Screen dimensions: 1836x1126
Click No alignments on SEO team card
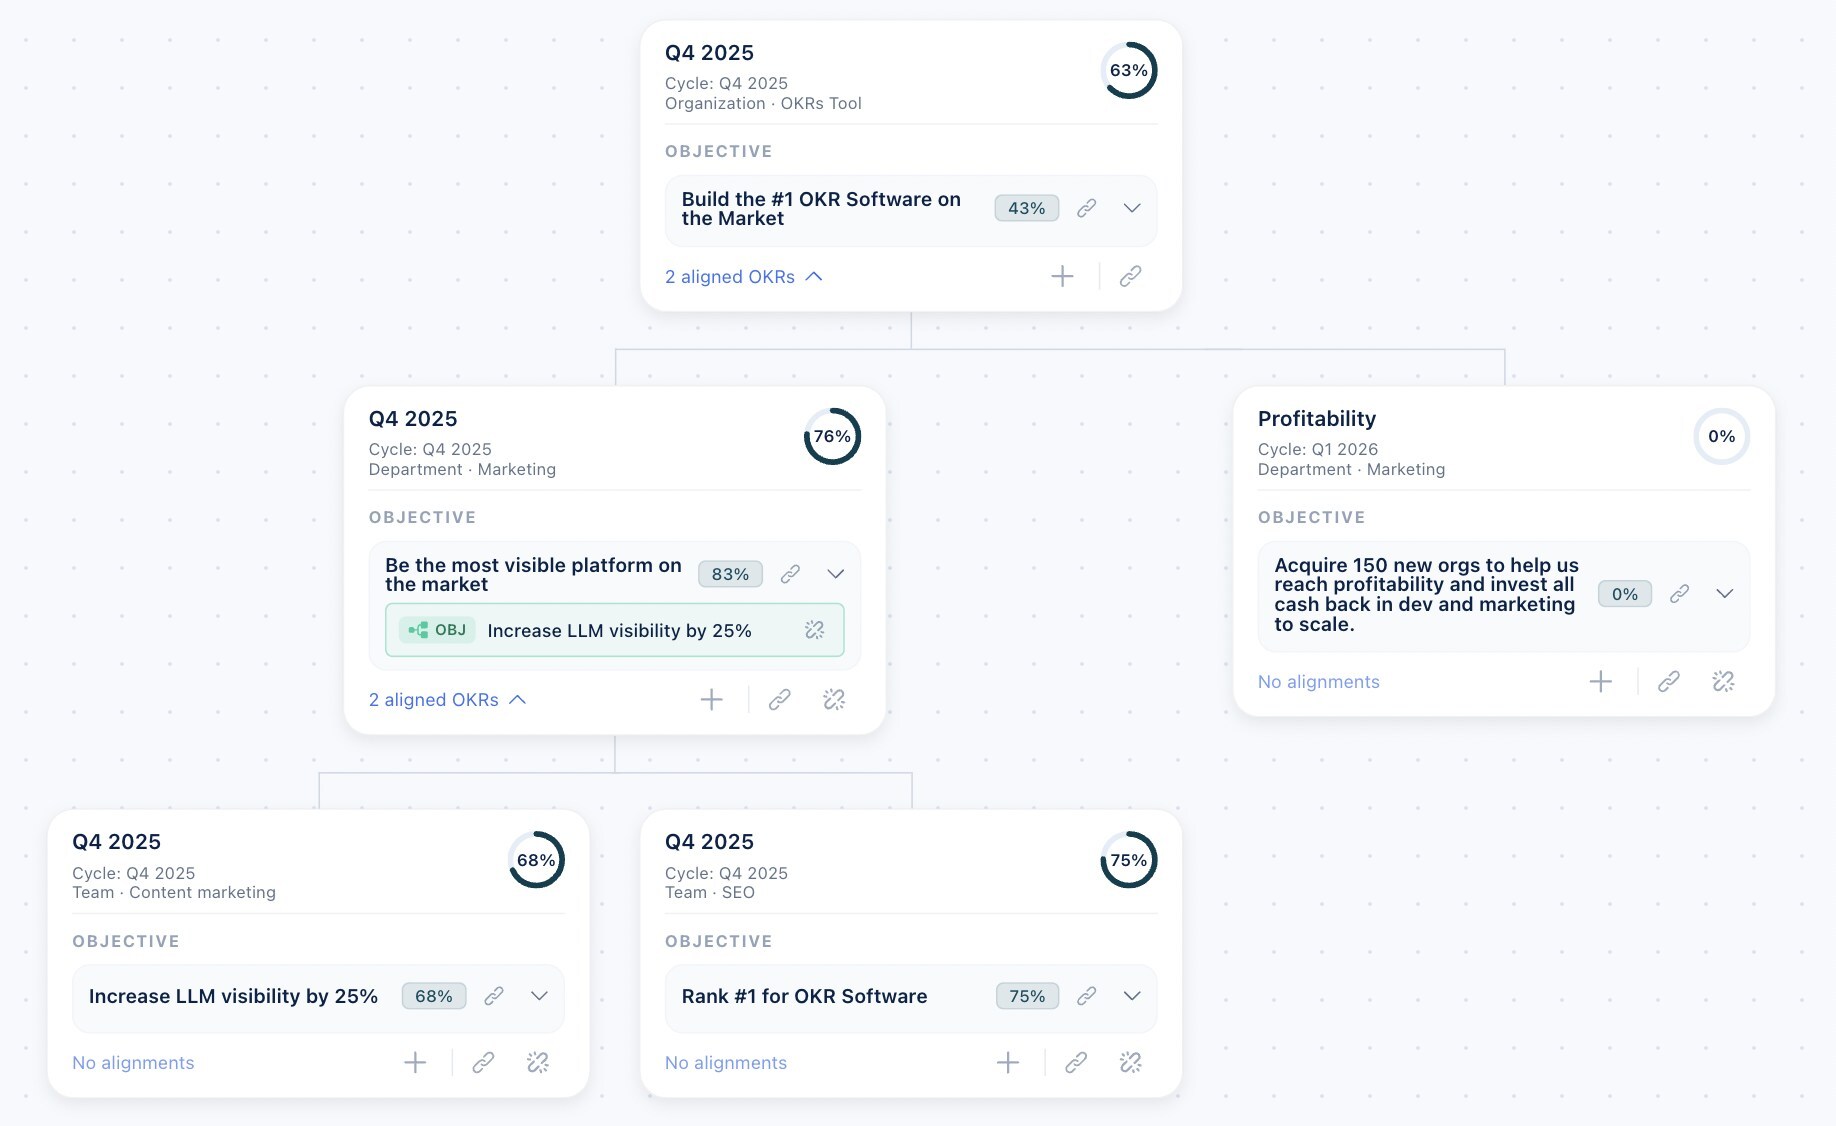pos(725,1063)
